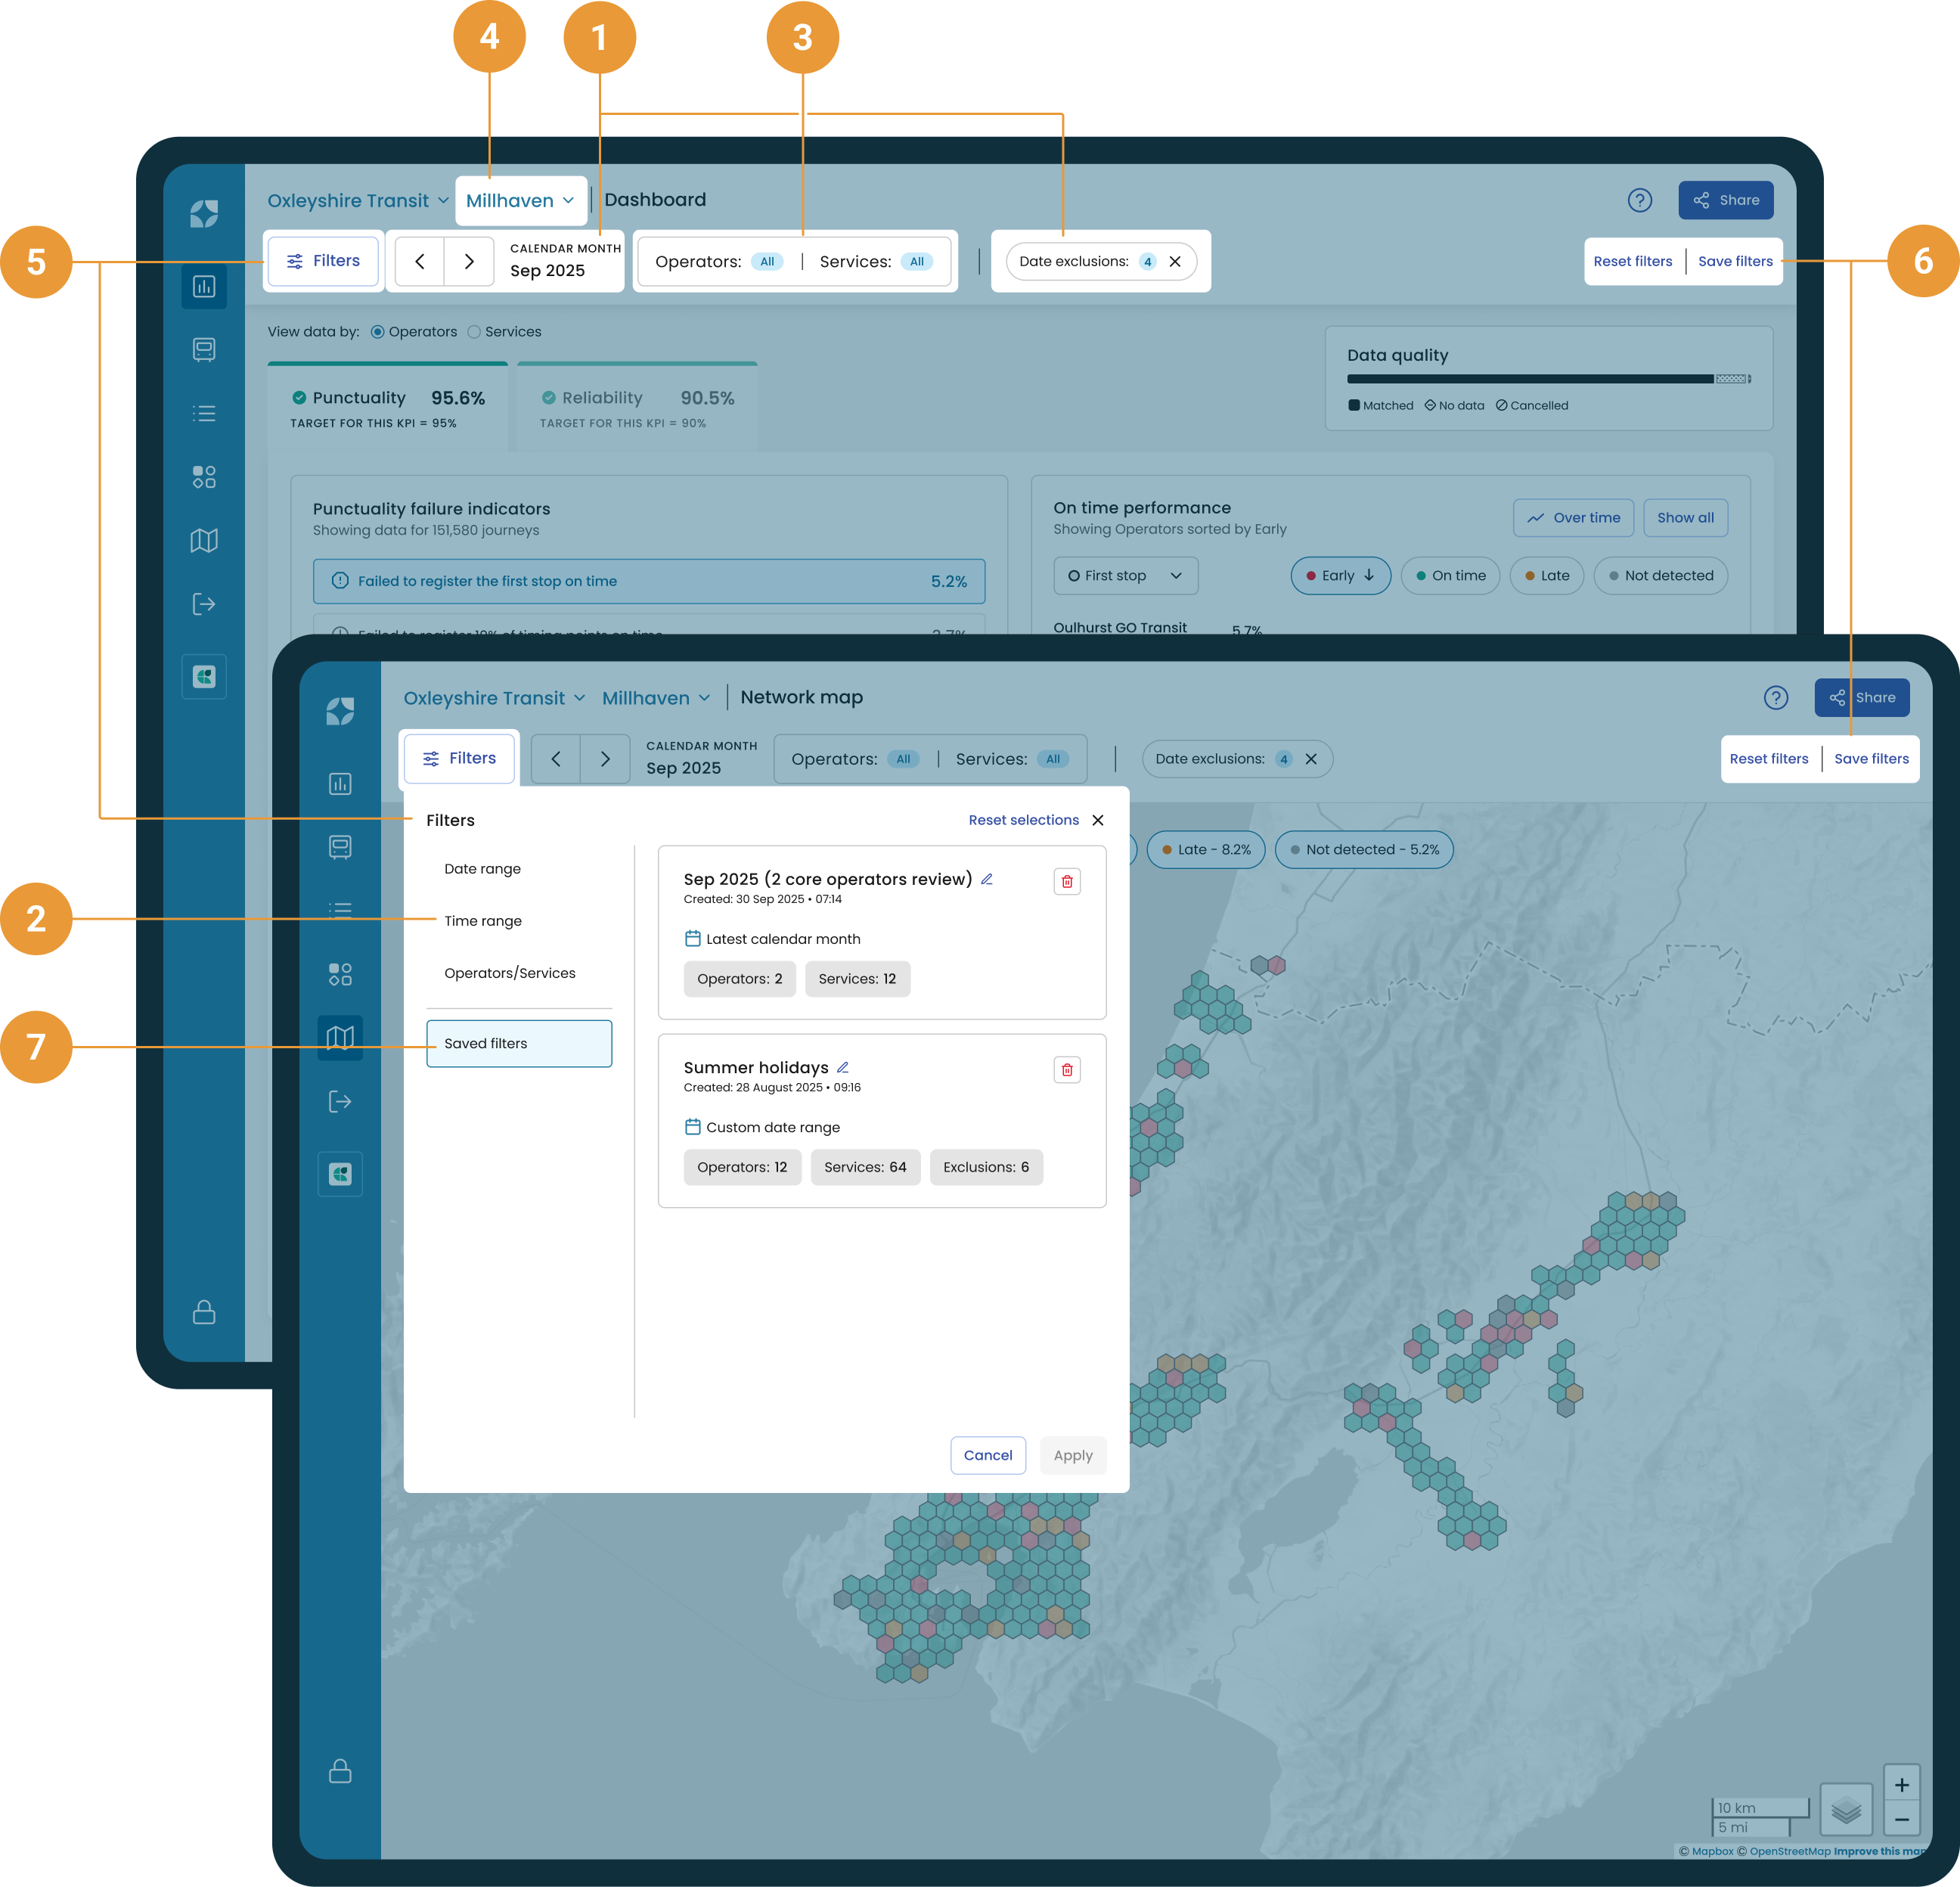
Task: Go to next calendar month on the Dashboard
Action: coord(469,262)
